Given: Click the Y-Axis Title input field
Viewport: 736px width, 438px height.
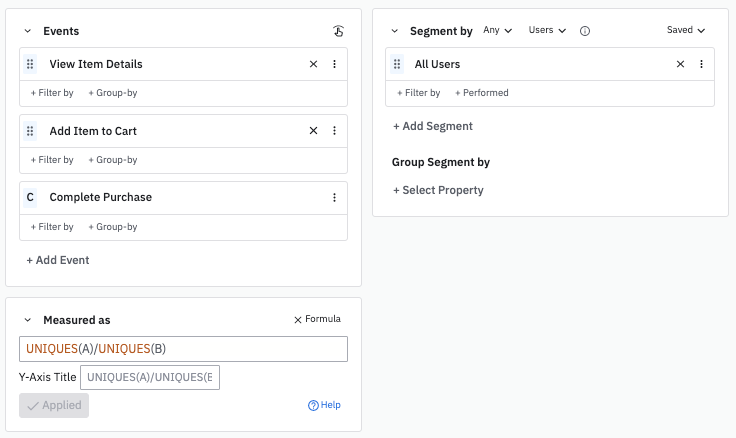Looking at the screenshot, I should coord(149,377).
